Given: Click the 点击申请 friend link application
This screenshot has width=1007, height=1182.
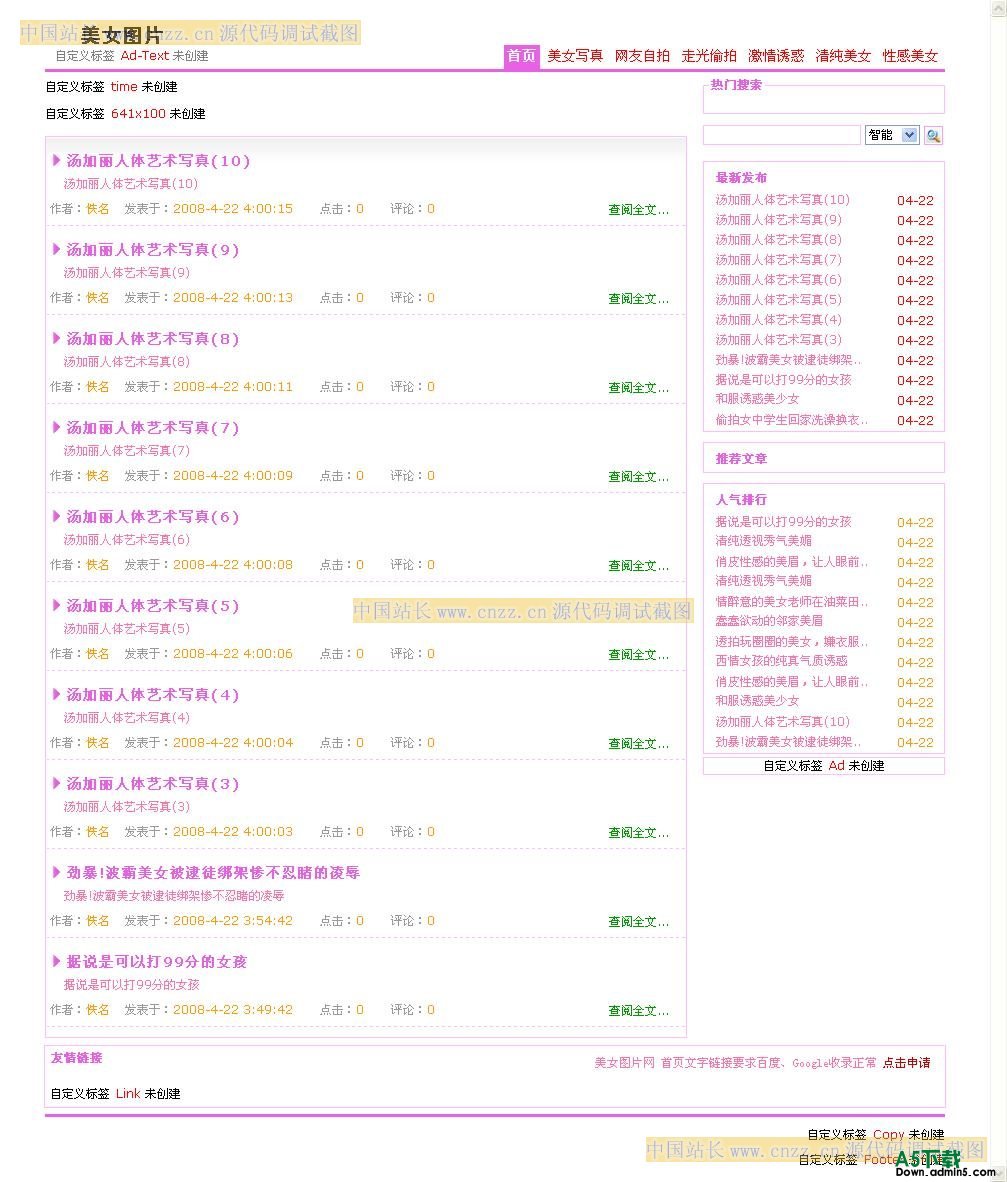Looking at the screenshot, I should tap(907, 1063).
